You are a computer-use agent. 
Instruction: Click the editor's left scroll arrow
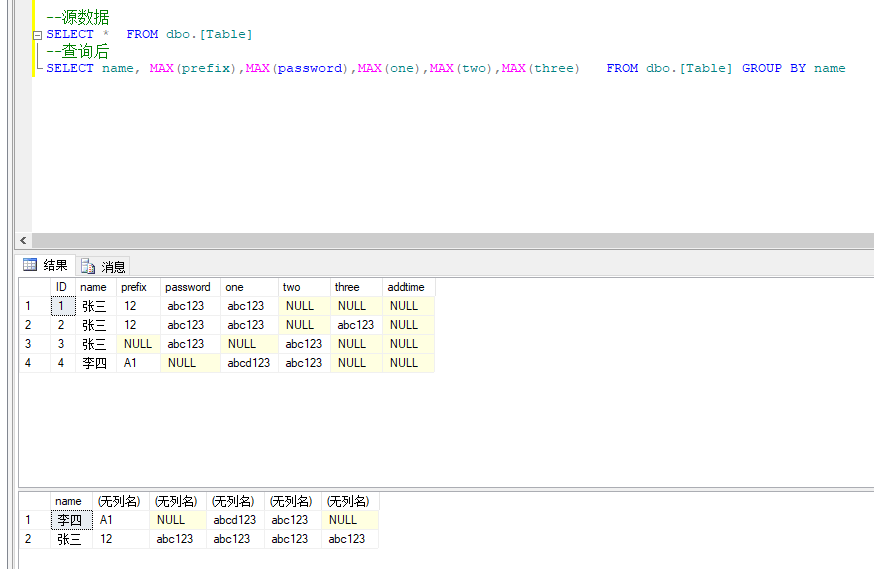pos(23,241)
